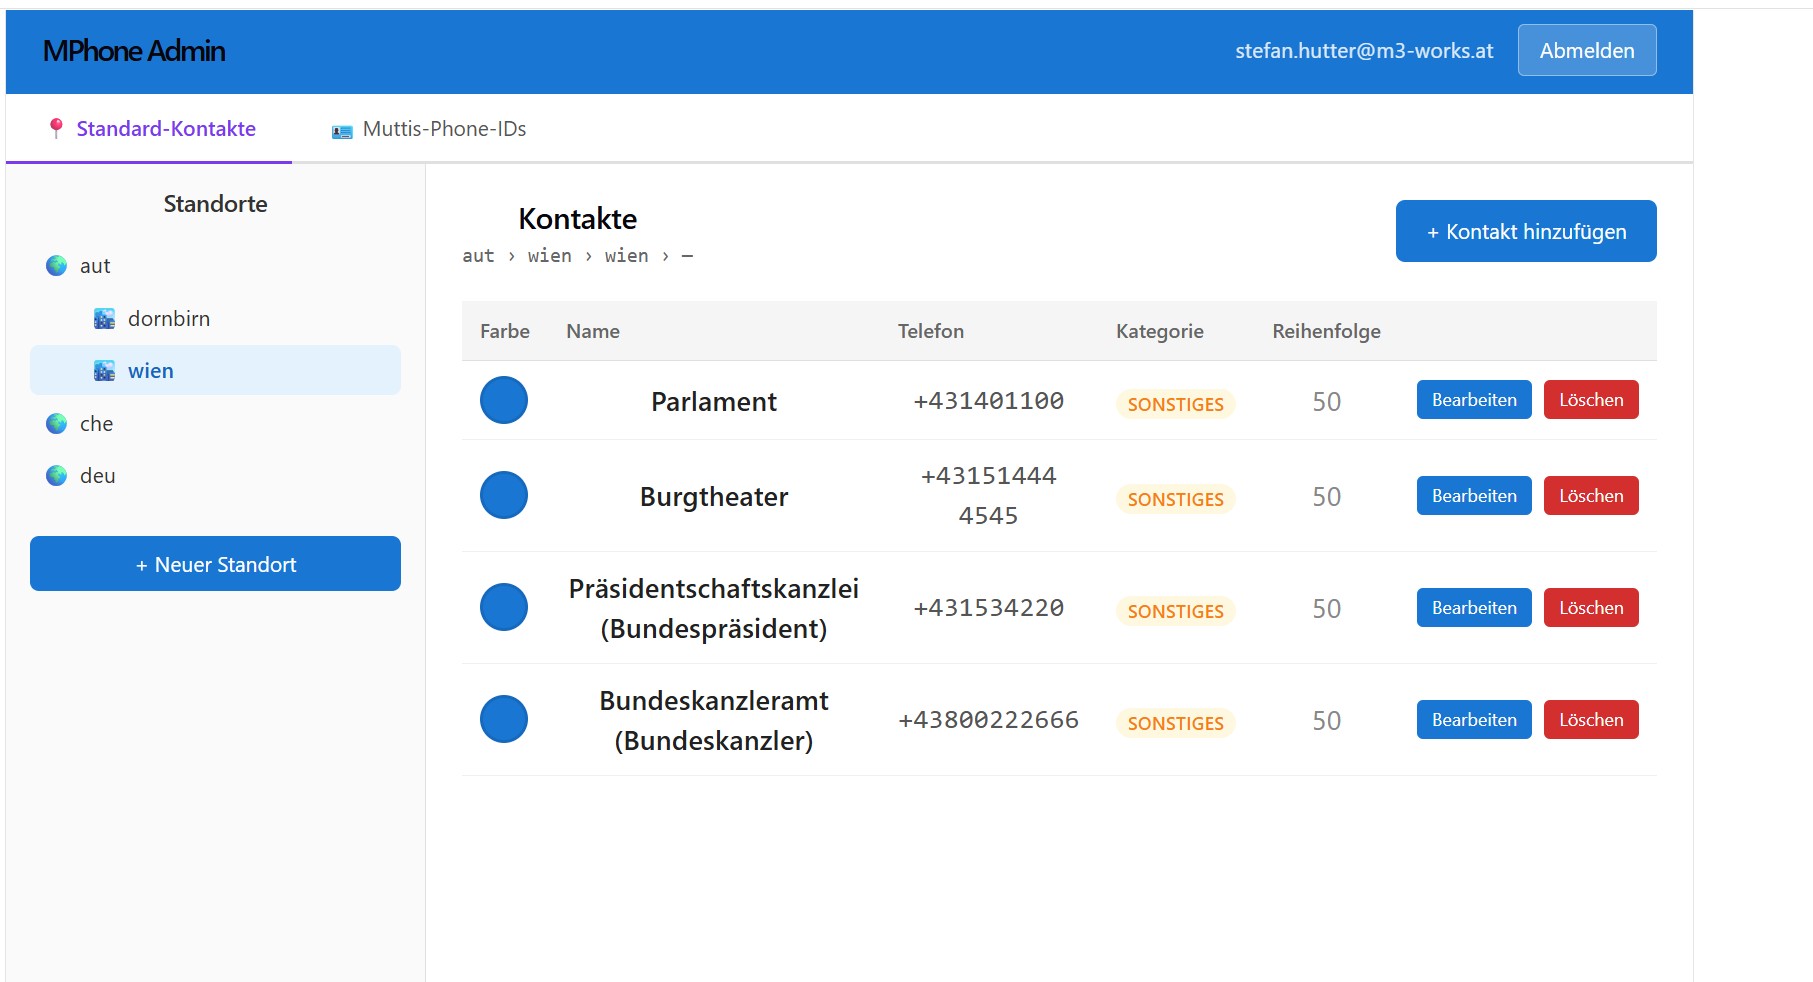Click aut in the breadcrumb path
Image resolution: width=1813 pixels, height=982 pixels.
click(478, 256)
